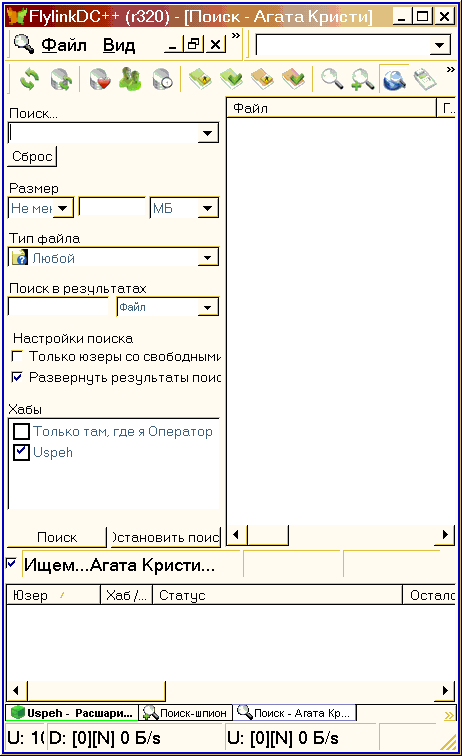The width and height of the screenshot is (462, 756).
Task: Switch to Поиск-шпион tab
Action: coord(186,713)
